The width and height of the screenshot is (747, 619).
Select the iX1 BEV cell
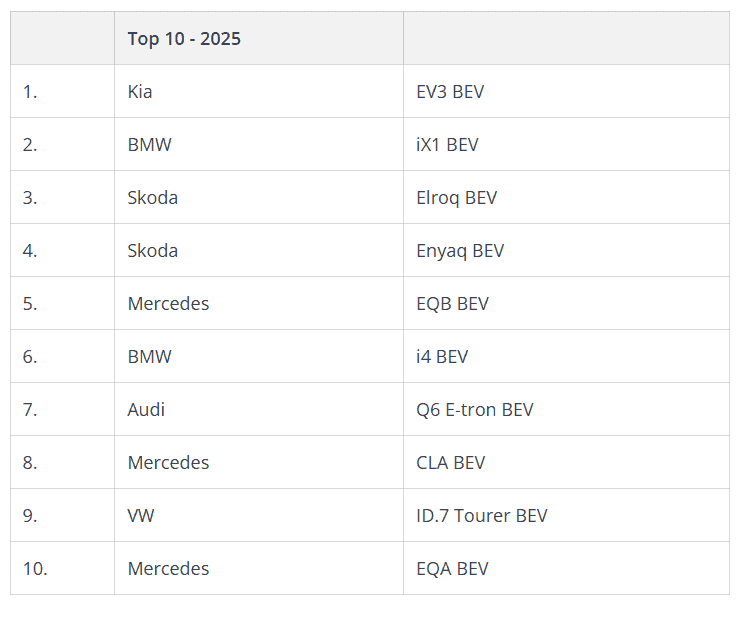pos(447,145)
